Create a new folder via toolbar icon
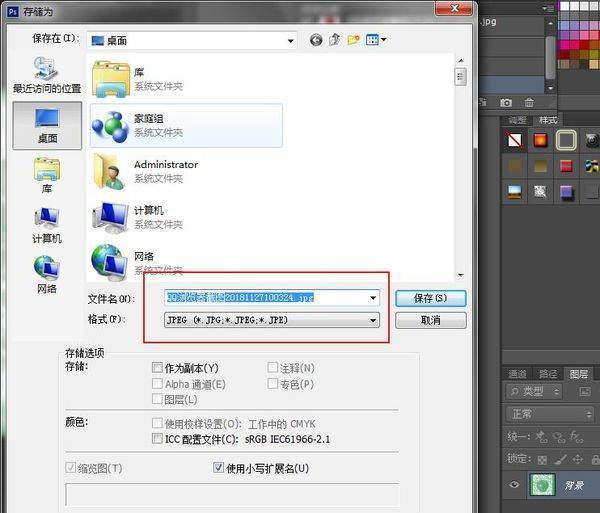Image resolution: width=600 pixels, height=513 pixels. 354,40
